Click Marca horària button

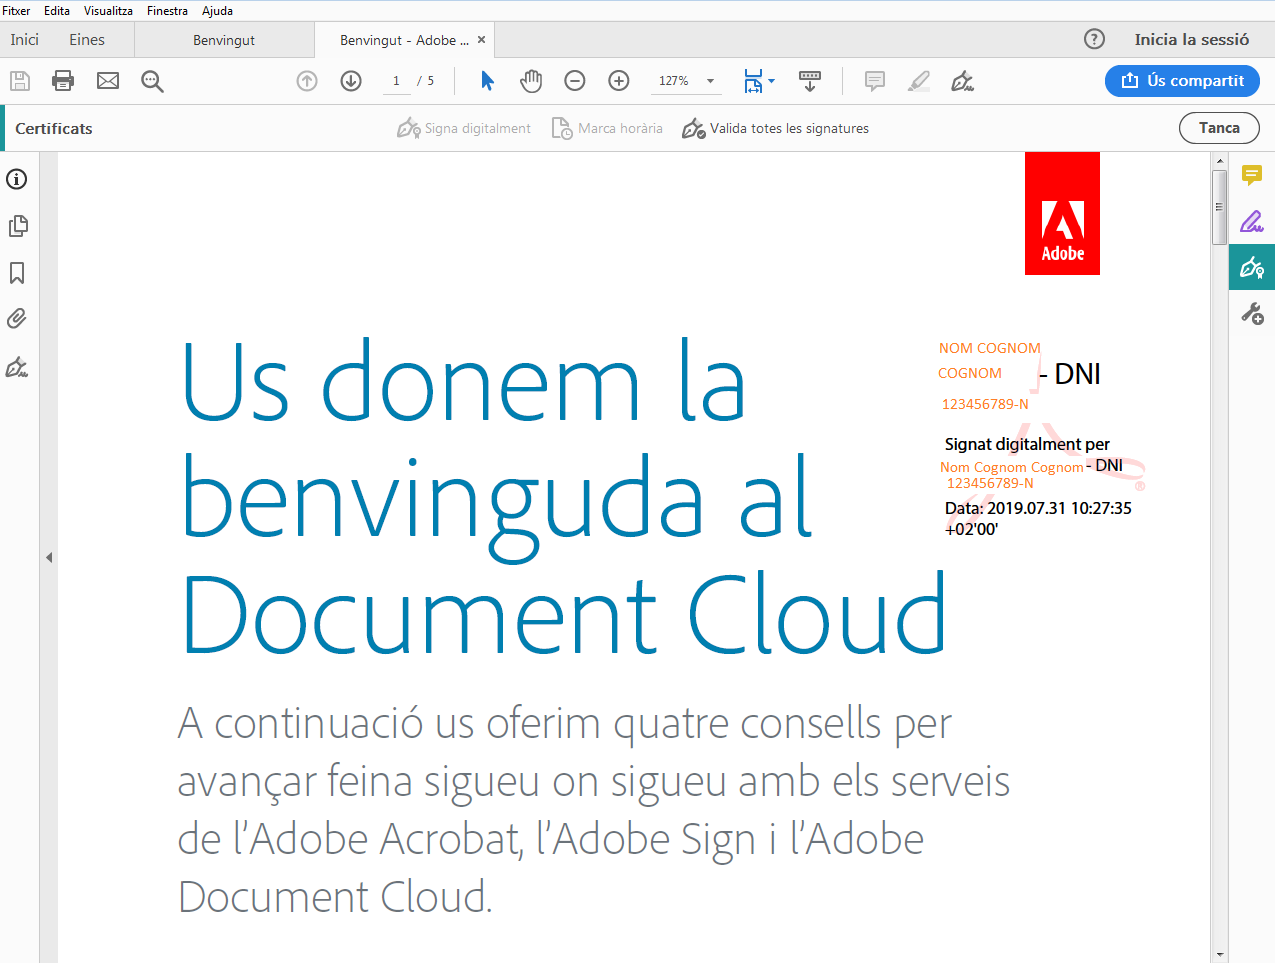[608, 128]
